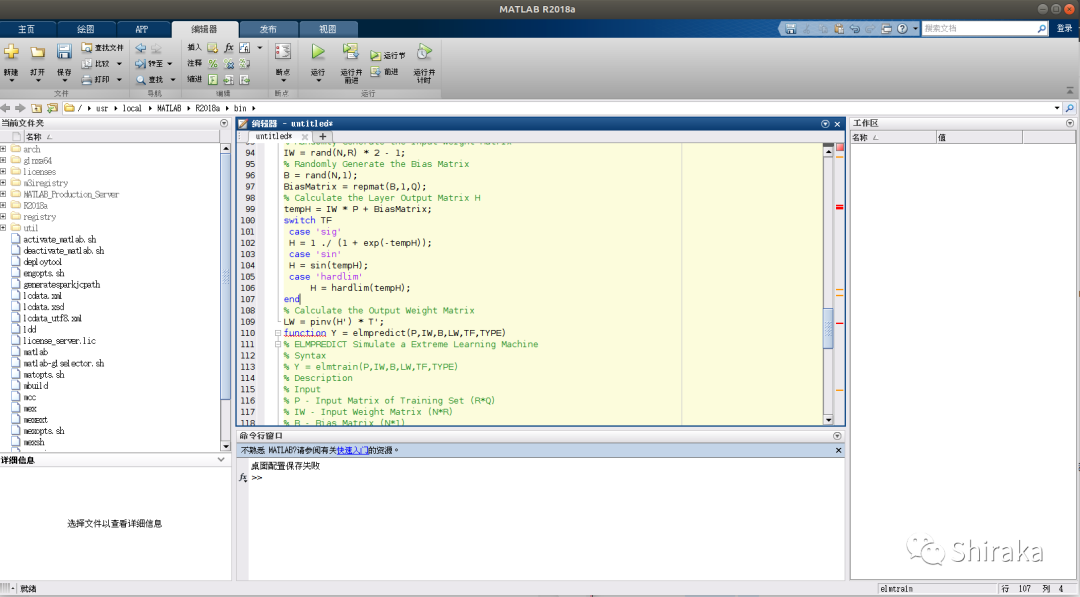Click the Save (保存) floppy disk icon
This screenshot has width=1080, height=597.
64,52
